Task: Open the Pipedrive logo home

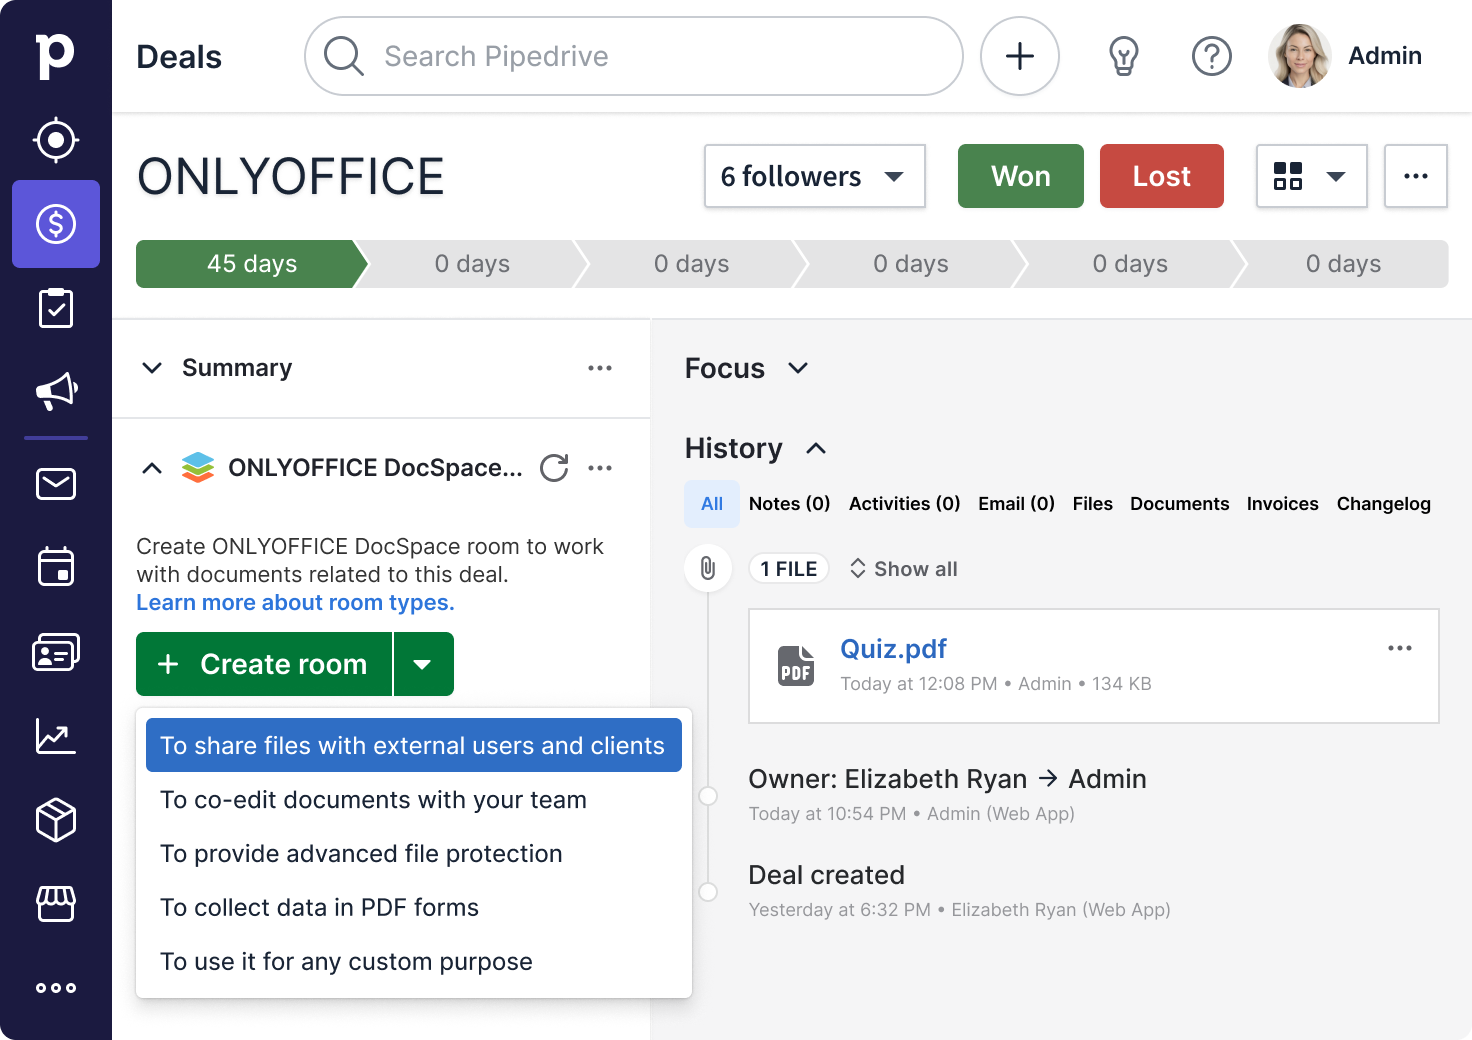Action: (55, 55)
